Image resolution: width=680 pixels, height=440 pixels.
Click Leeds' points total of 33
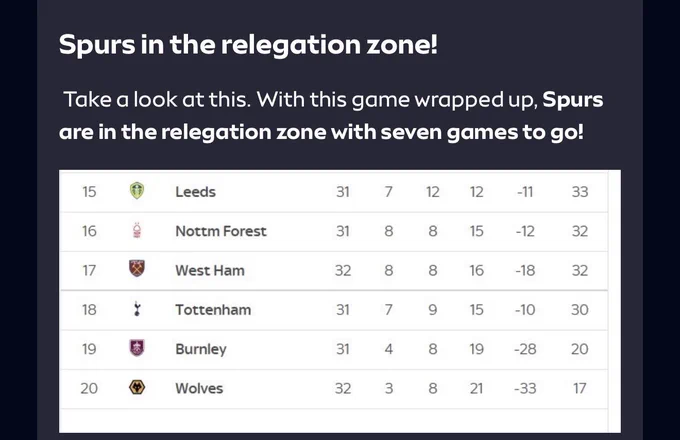coord(580,192)
